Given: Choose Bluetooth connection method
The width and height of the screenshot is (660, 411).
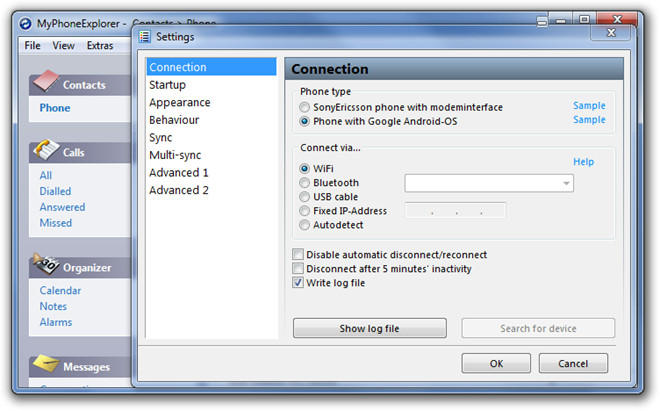Looking at the screenshot, I should [304, 183].
